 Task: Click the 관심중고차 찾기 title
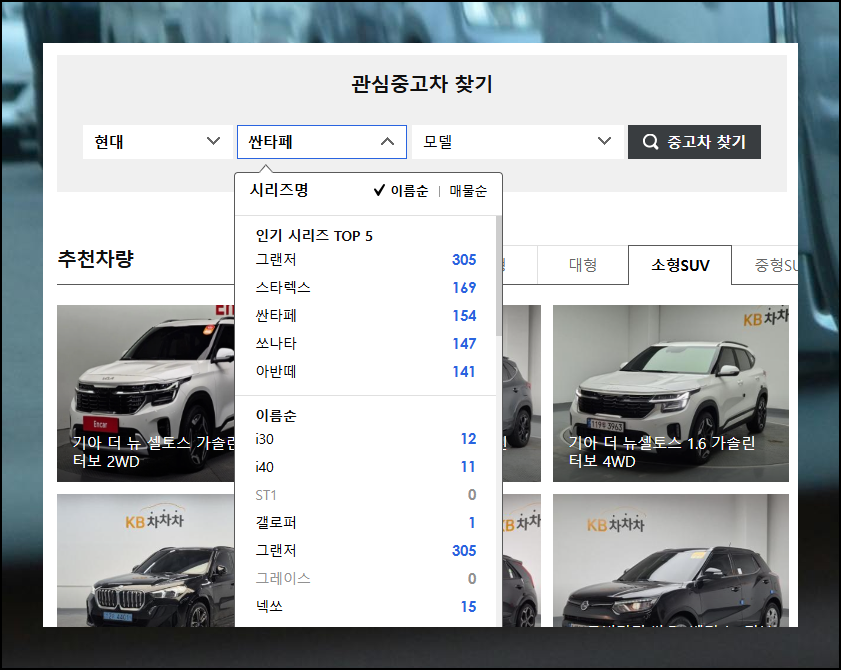pos(422,84)
